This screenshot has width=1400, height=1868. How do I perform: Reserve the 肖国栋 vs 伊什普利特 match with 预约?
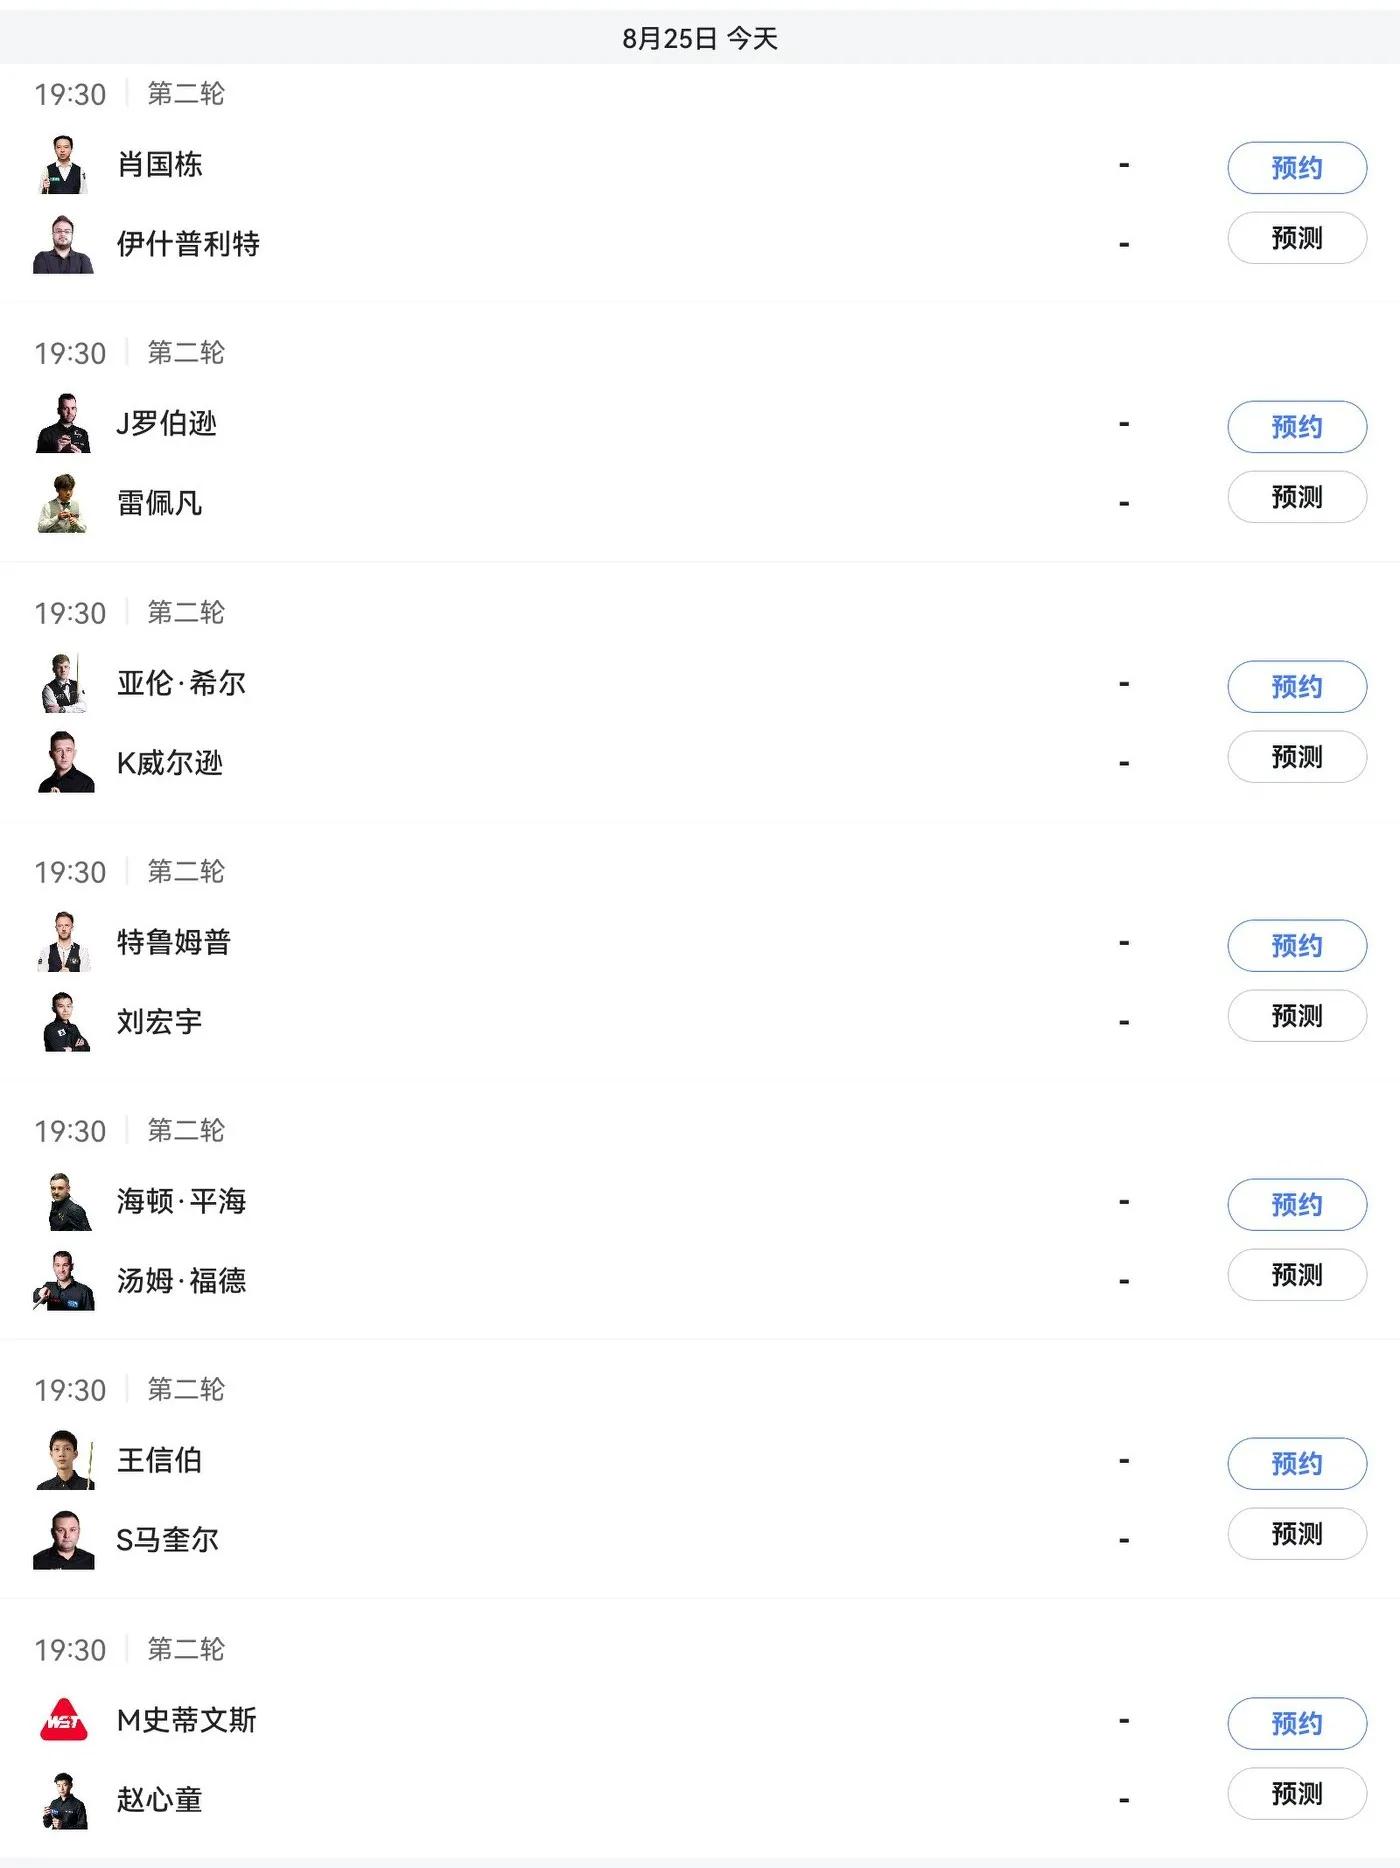click(1297, 168)
